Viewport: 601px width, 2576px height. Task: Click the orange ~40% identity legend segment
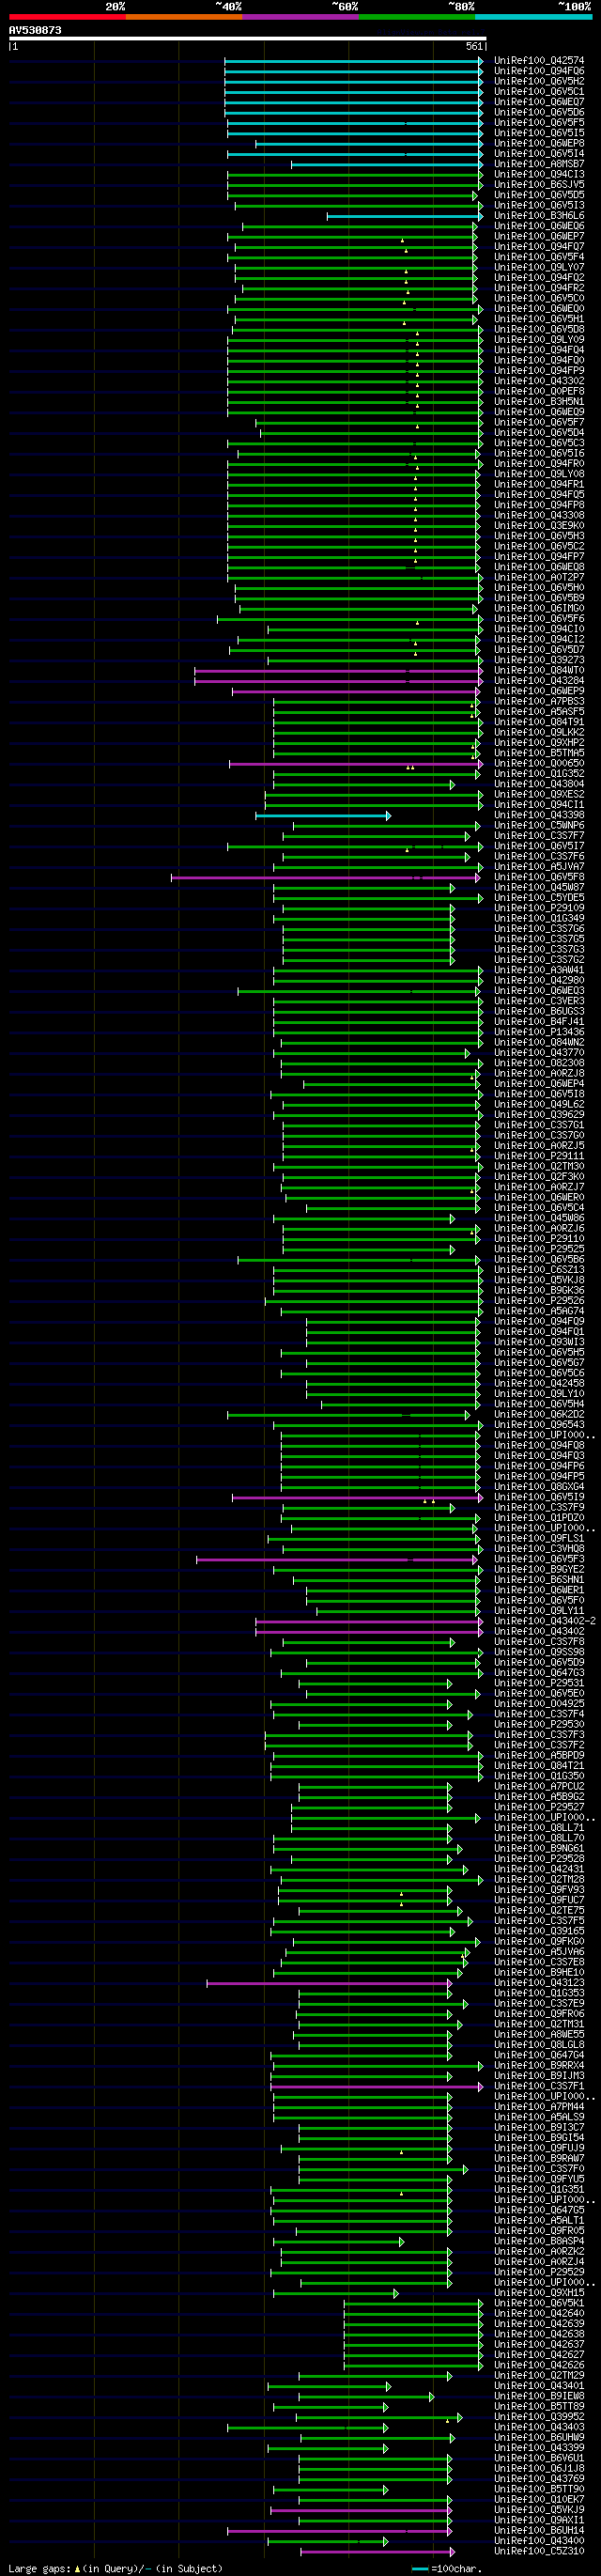[184, 17]
